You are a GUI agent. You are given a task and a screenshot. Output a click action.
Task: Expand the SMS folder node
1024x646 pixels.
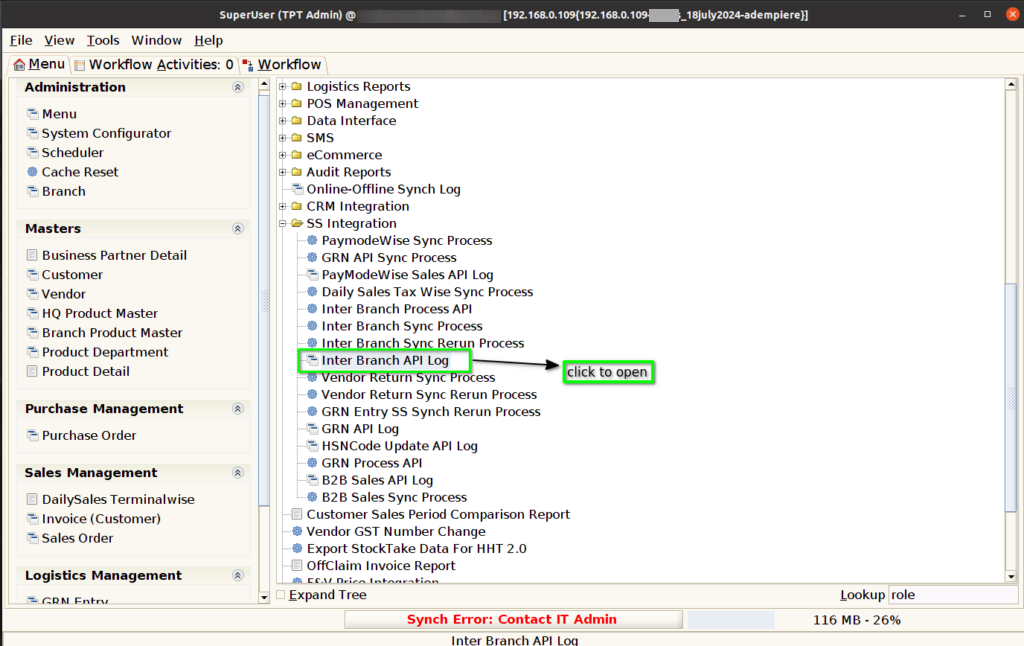pos(283,138)
